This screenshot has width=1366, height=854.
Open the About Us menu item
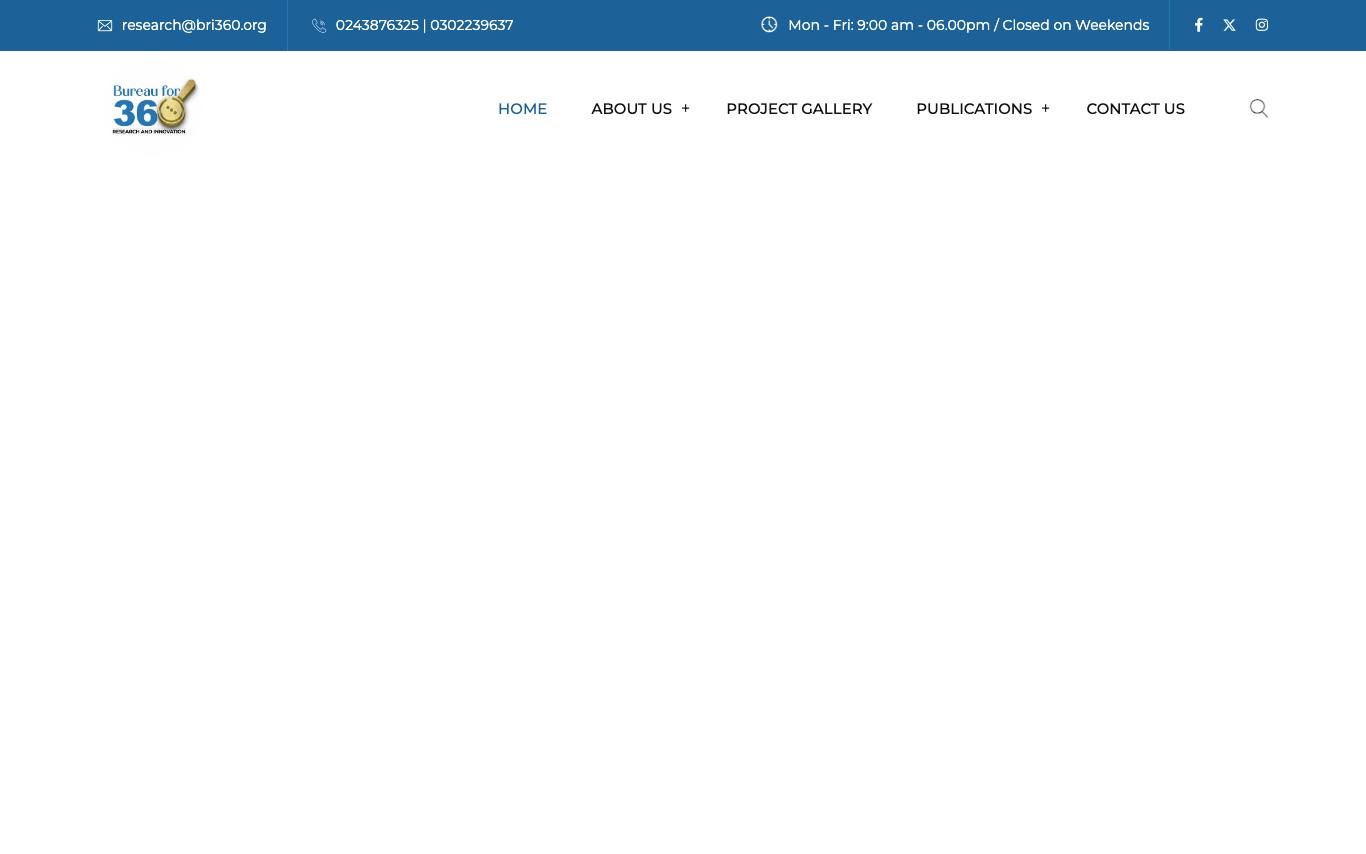pos(631,108)
